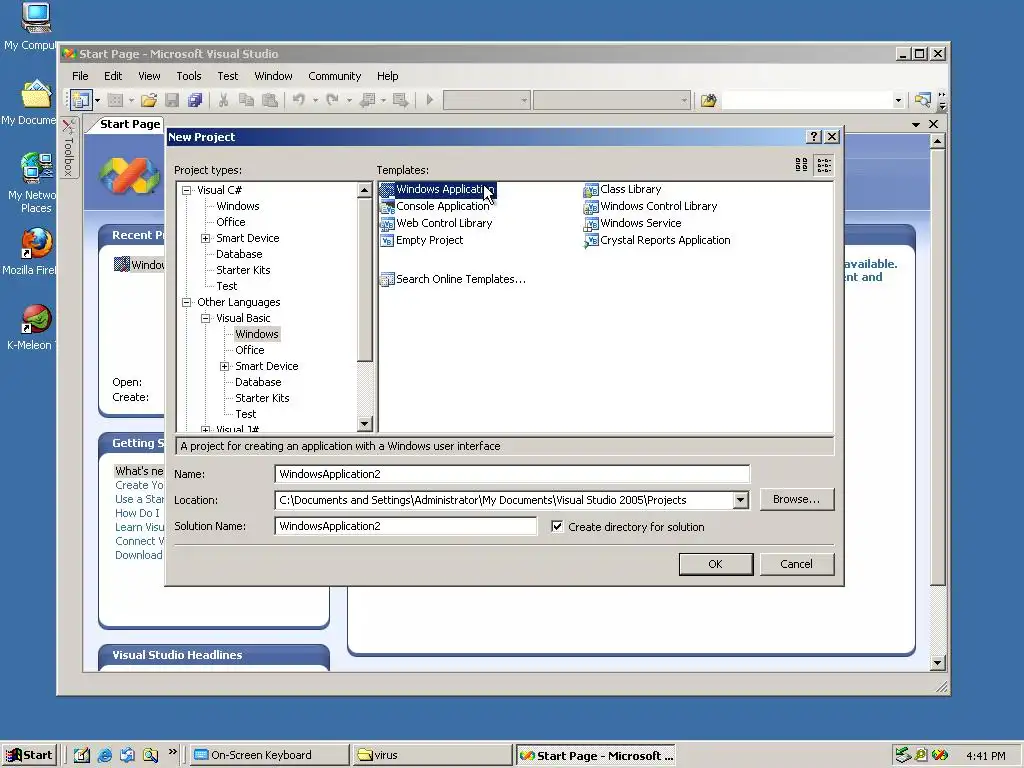Switch to On-Screen Keyboard taskbar button

[x=270, y=755]
